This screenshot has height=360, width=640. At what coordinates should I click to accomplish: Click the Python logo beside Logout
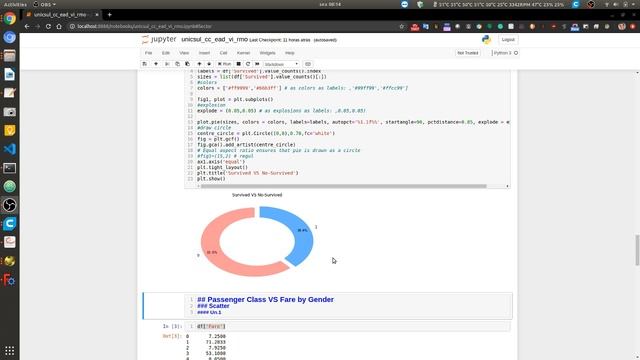point(486,40)
